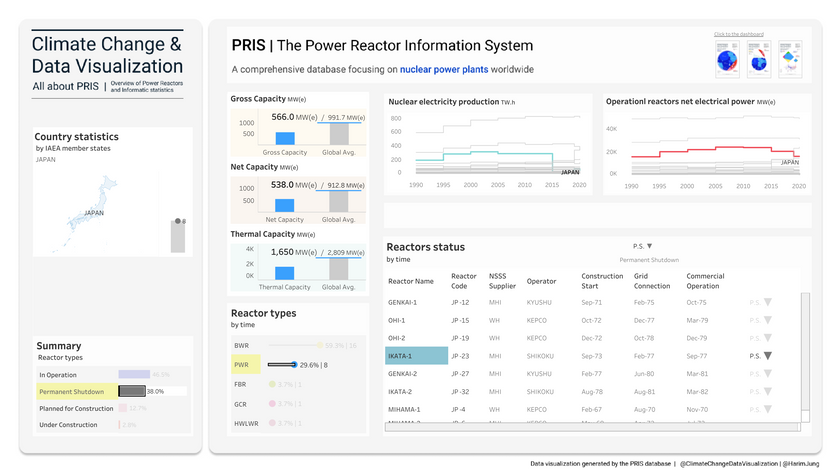The width and height of the screenshot is (840, 472).
Task: Click the blue Net Capacity bar
Action: click(x=284, y=205)
